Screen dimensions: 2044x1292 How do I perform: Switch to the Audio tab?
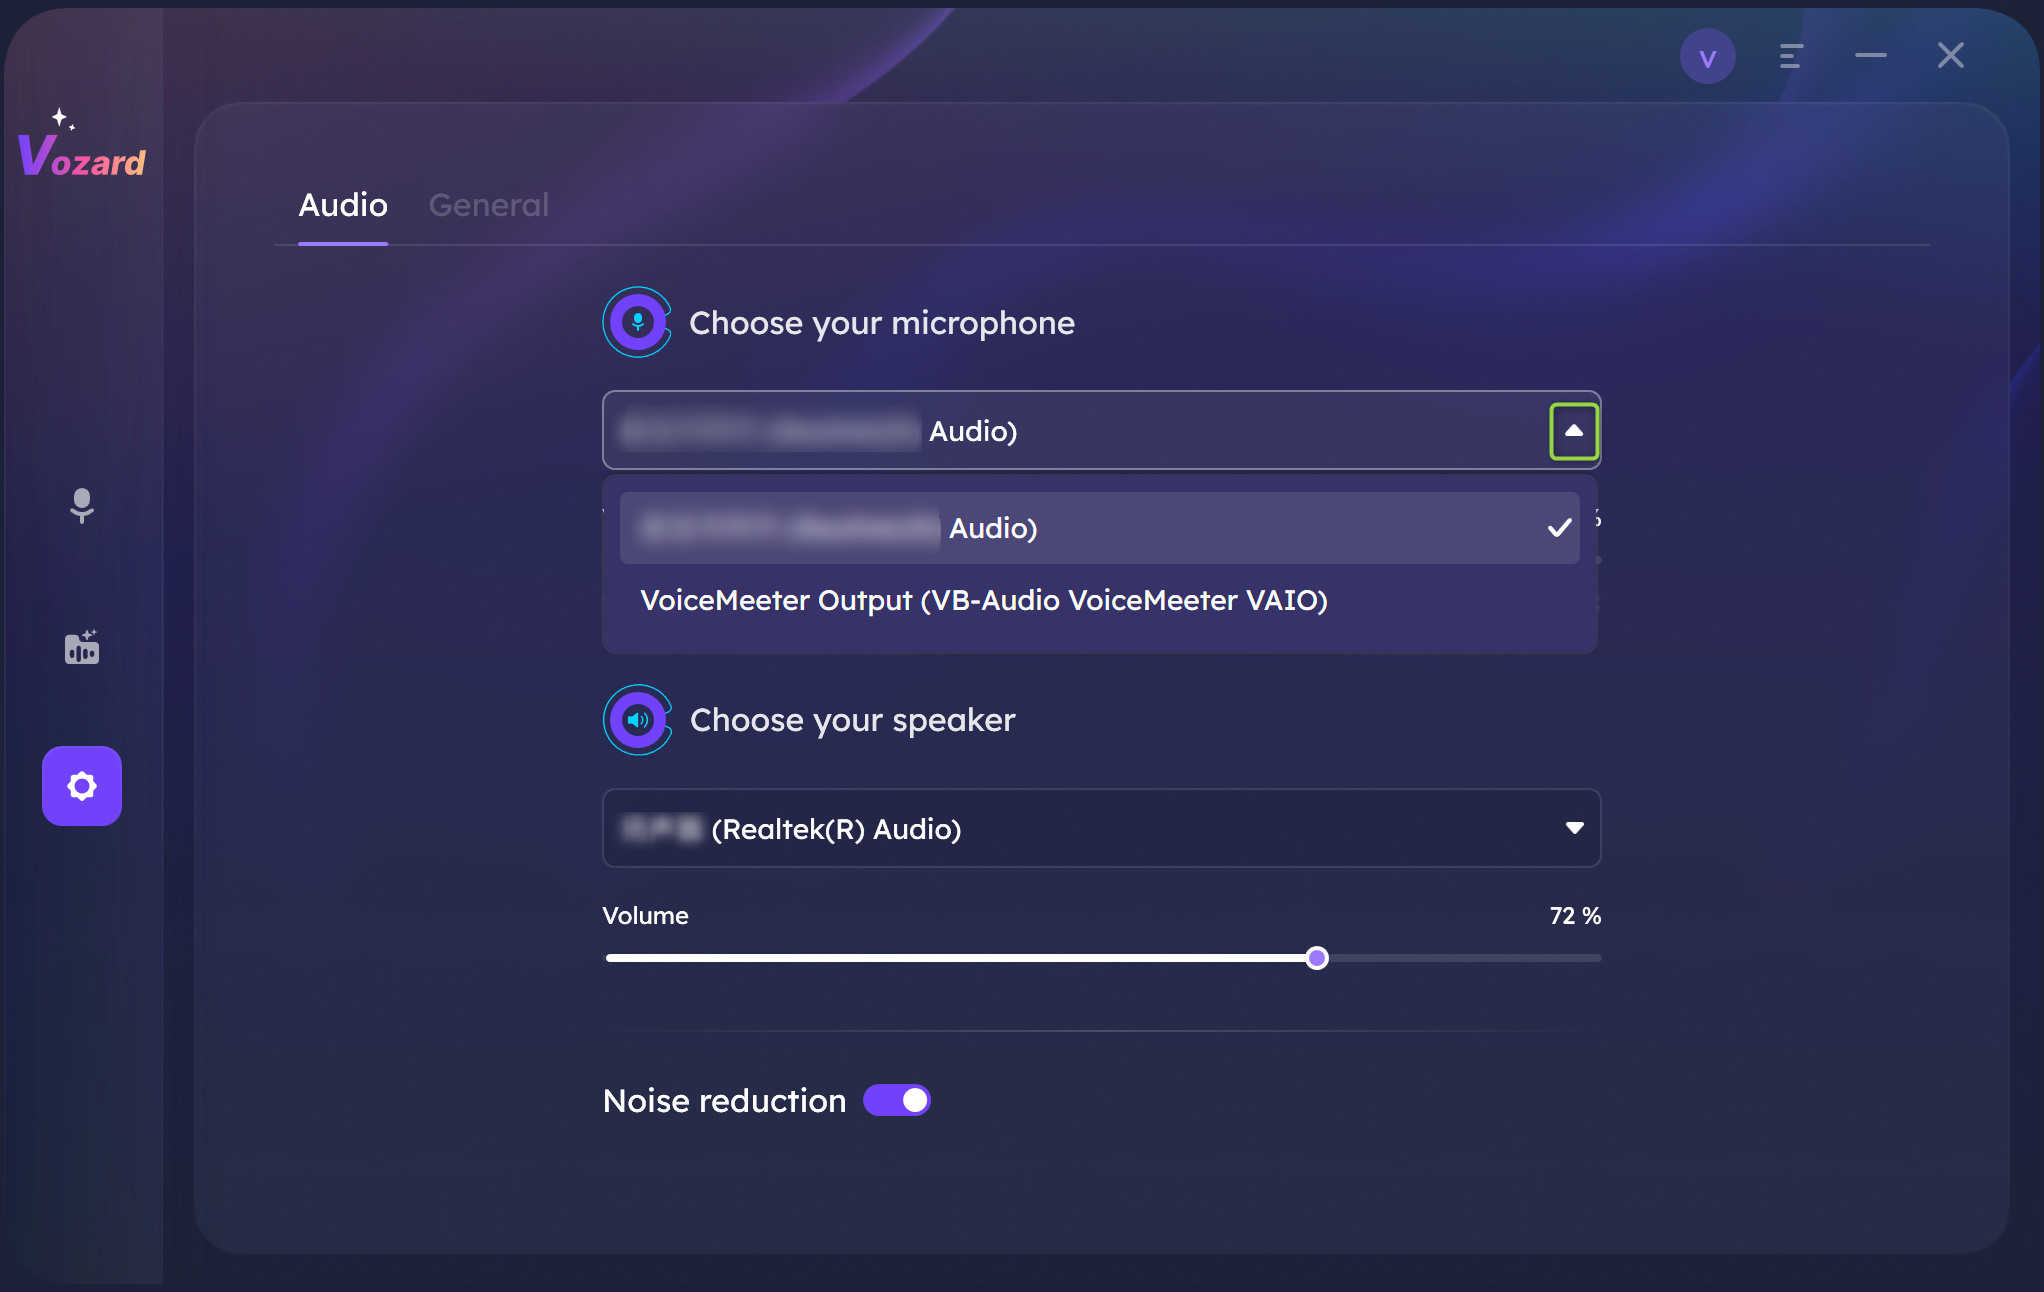click(x=342, y=205)
